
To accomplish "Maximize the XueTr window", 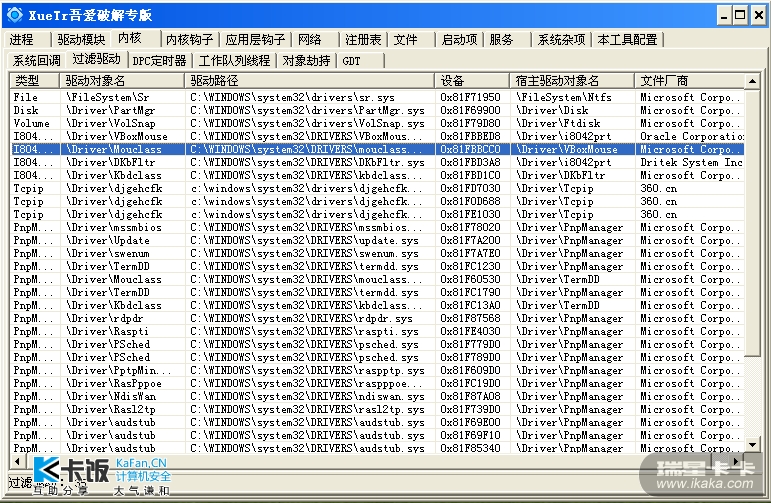I will pyautogui.click(x=740, y=15).
